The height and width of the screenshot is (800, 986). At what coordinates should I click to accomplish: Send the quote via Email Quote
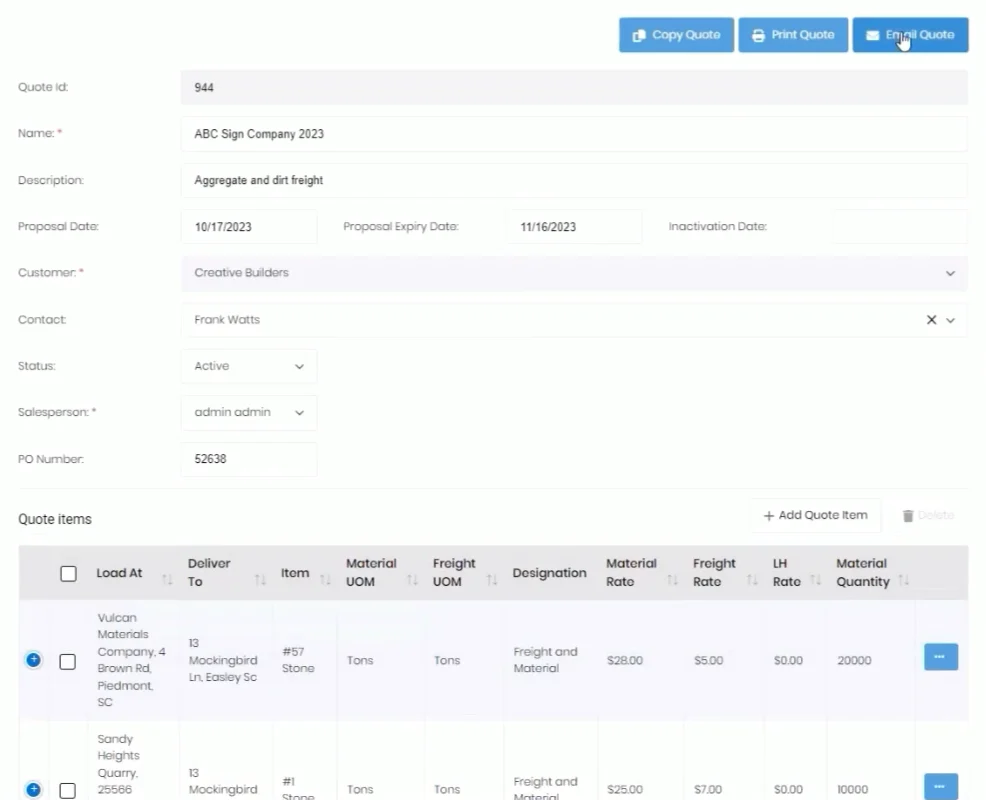(x=910, y=35)
